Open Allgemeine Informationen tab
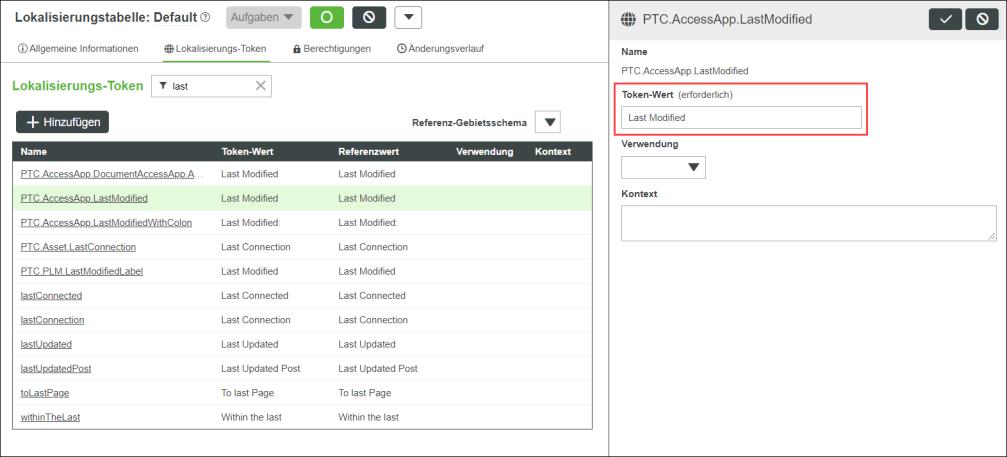Image resolution: width=1007 pixels, height=457 pixels. [x=78, y=49]
